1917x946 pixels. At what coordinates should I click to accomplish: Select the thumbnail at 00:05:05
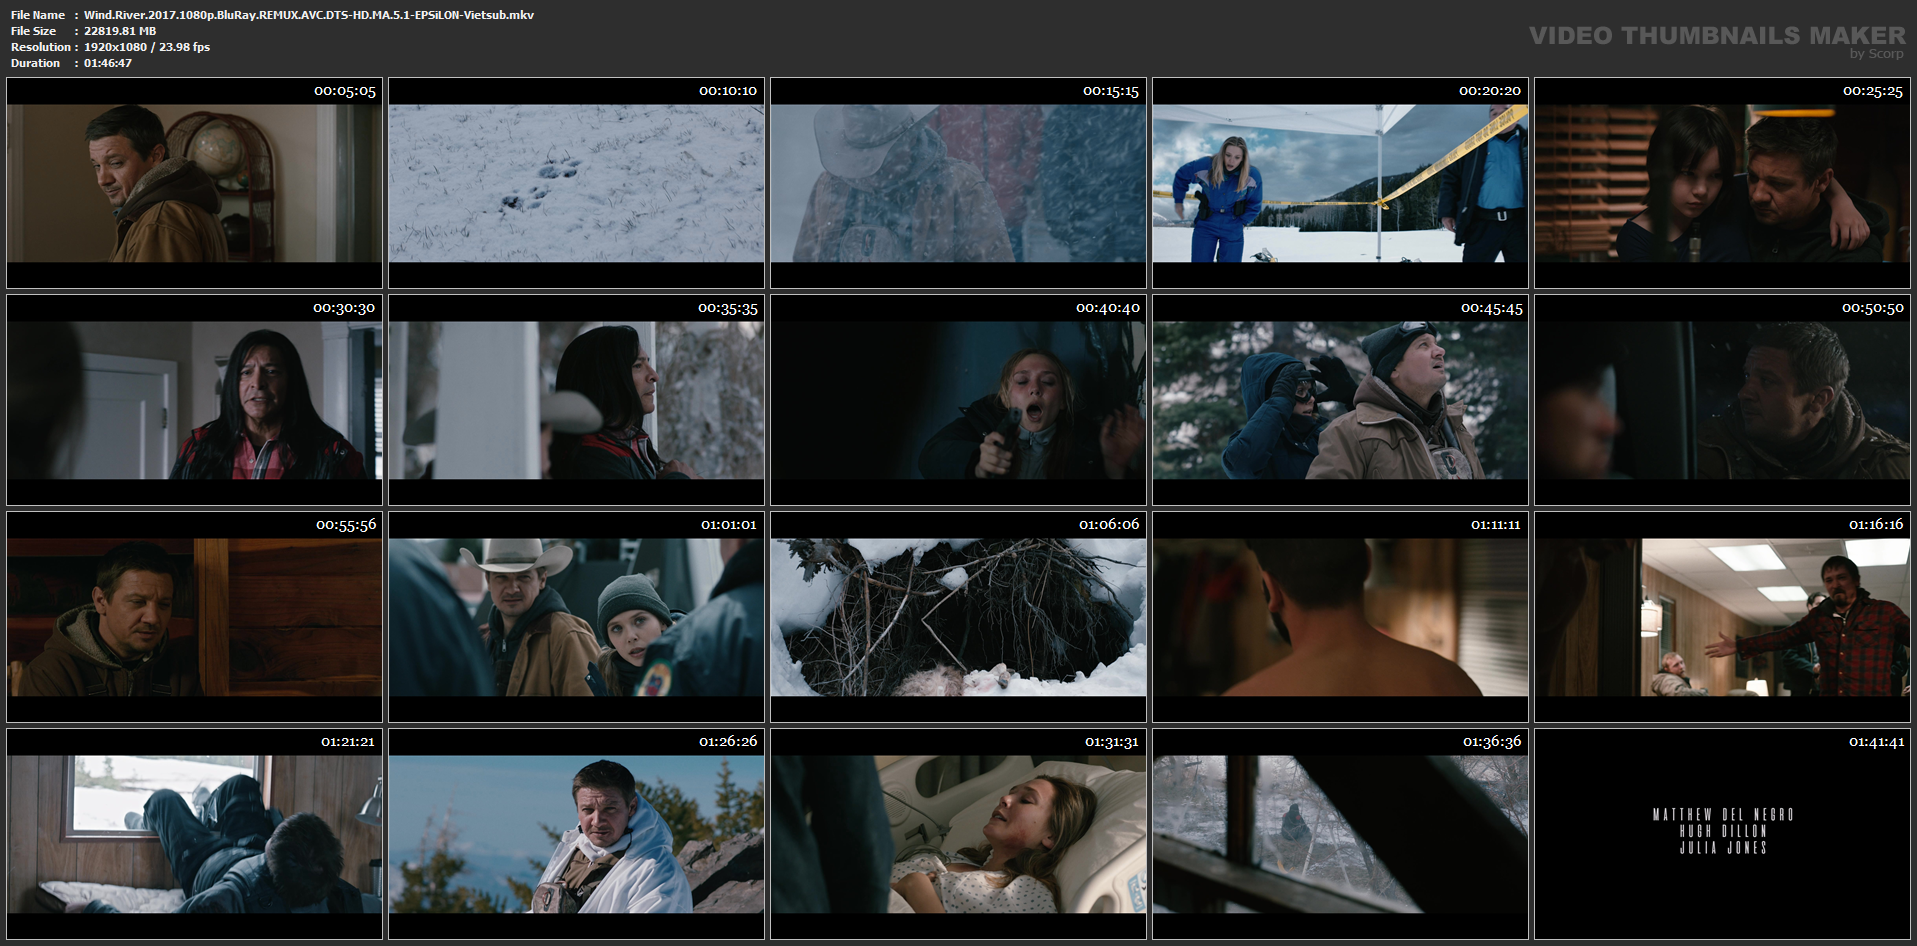click(194, 183)
